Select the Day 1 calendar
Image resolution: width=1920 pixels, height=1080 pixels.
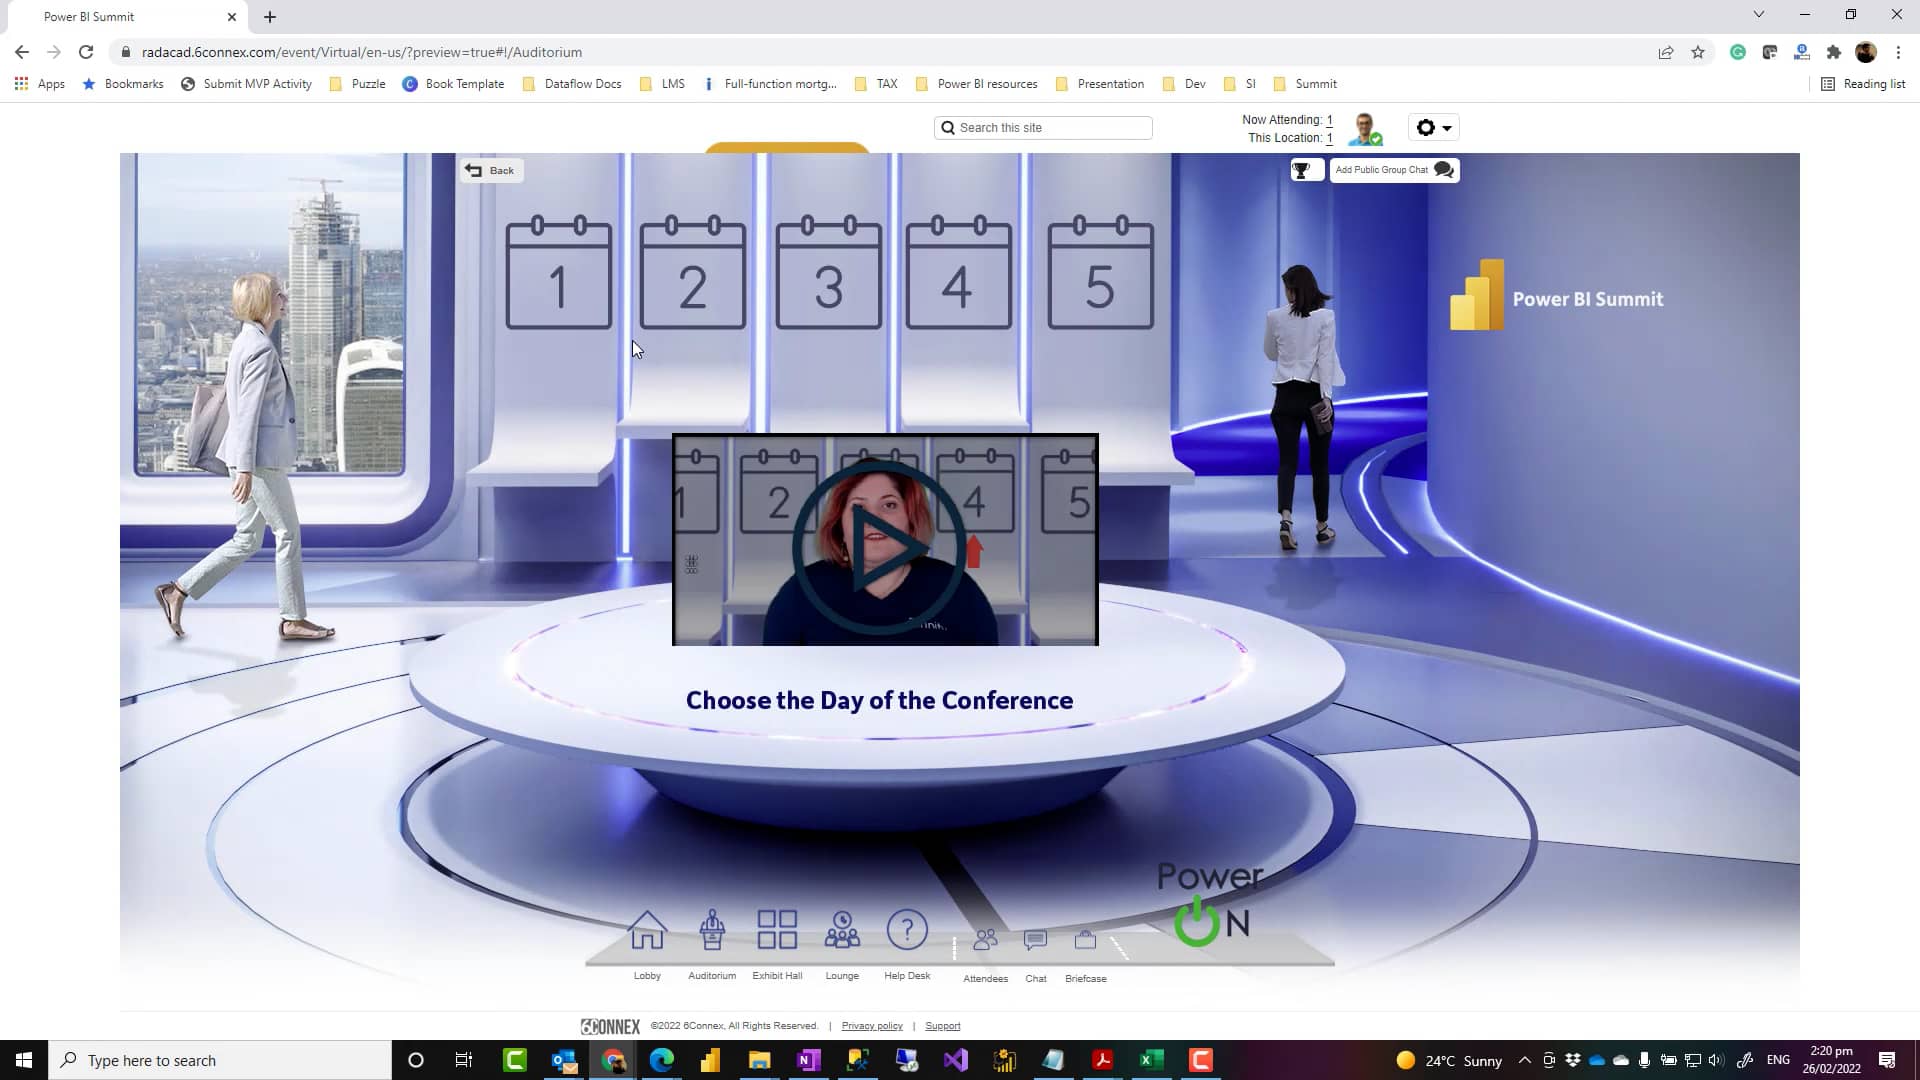coord(558,275)
